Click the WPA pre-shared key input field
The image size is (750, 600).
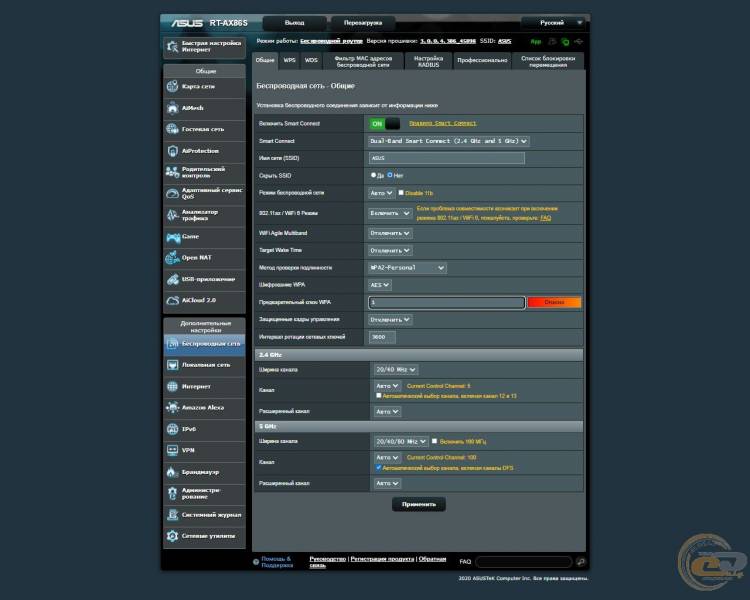[x=447, y=302]
